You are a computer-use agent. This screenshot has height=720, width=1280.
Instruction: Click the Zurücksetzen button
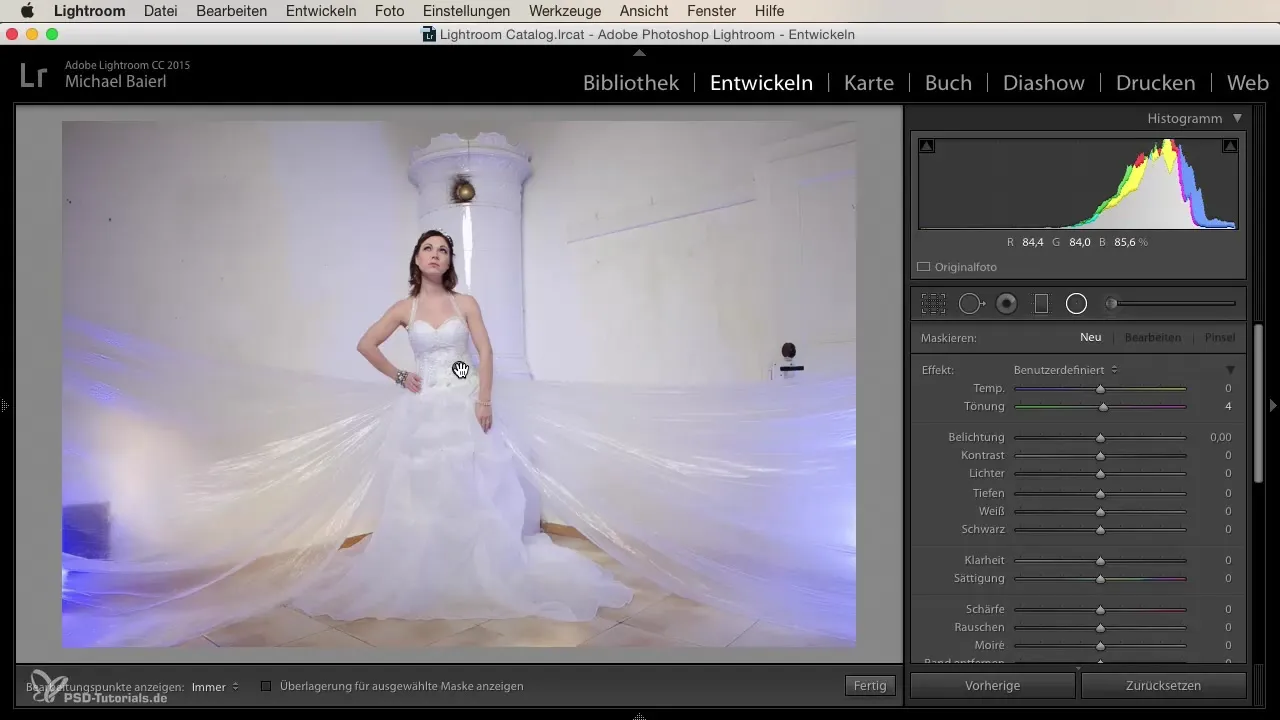tap(1164, 686)
